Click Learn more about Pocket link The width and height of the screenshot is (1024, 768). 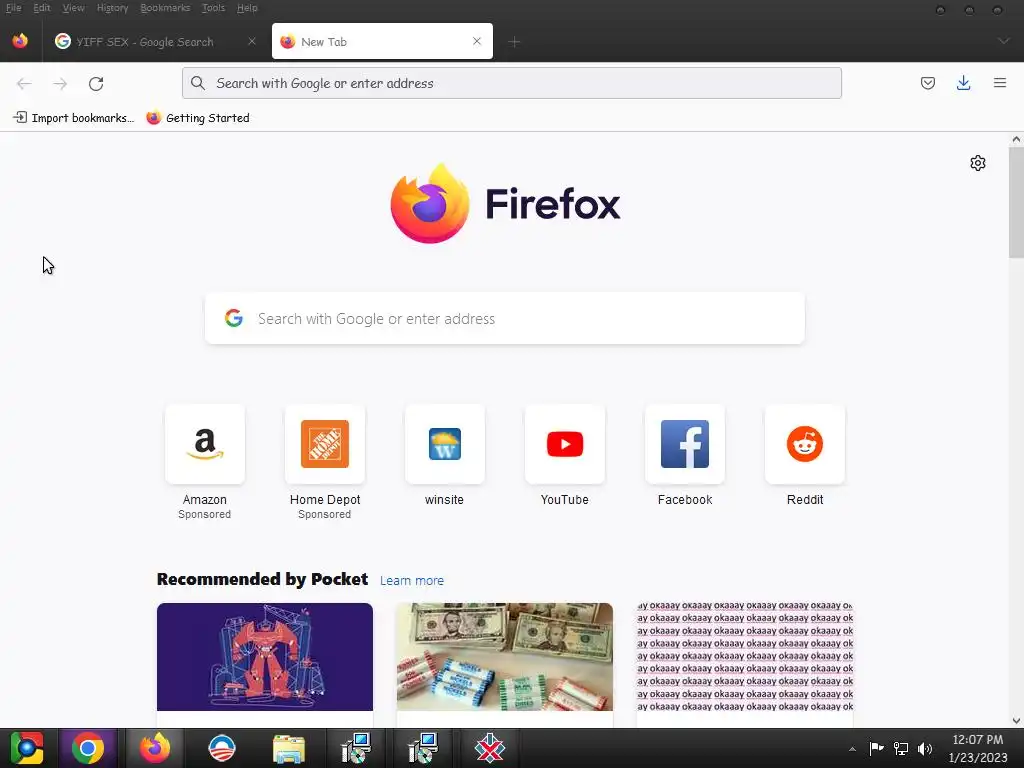[x=411, y=581]
